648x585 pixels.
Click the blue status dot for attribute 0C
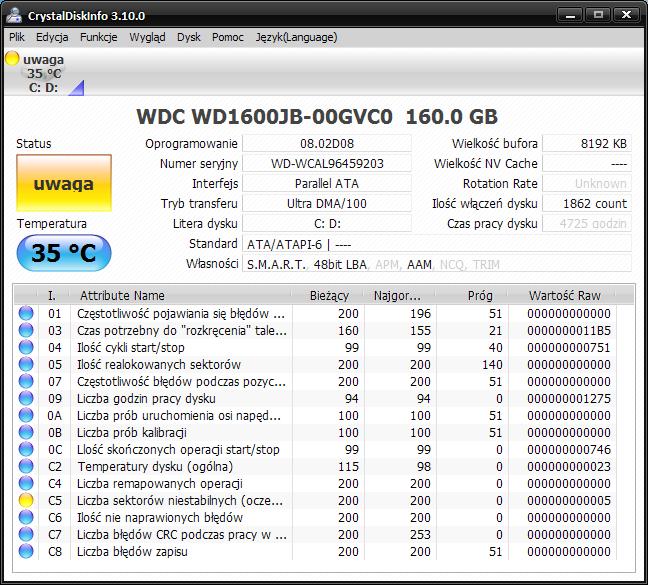coord(26,449)
